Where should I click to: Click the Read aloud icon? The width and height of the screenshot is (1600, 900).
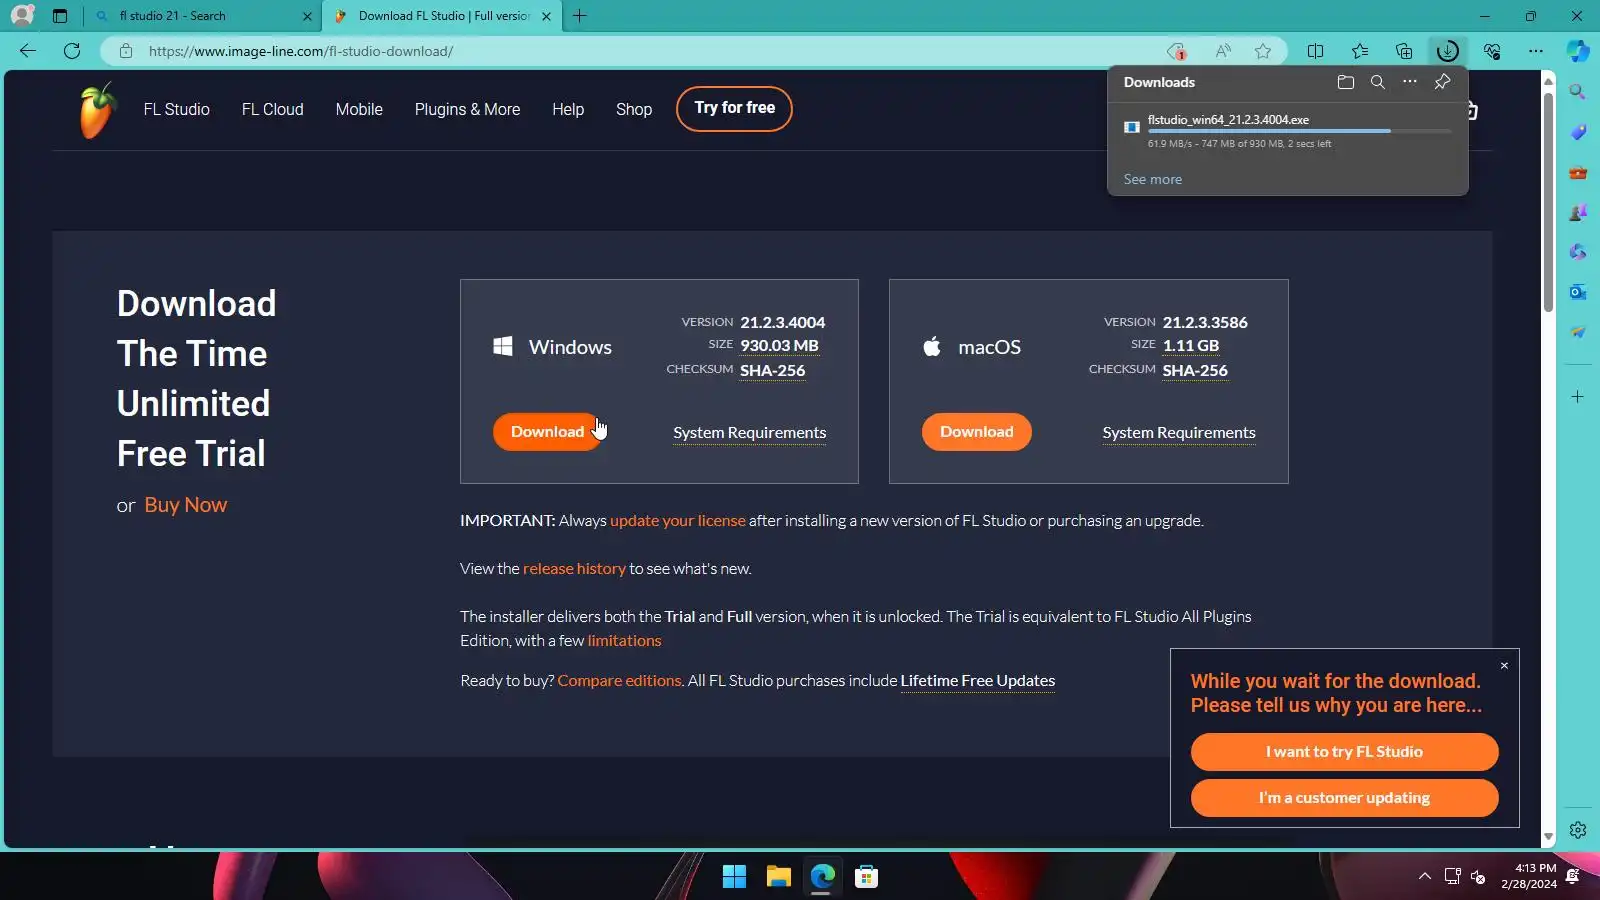[x=1223, y=51]
